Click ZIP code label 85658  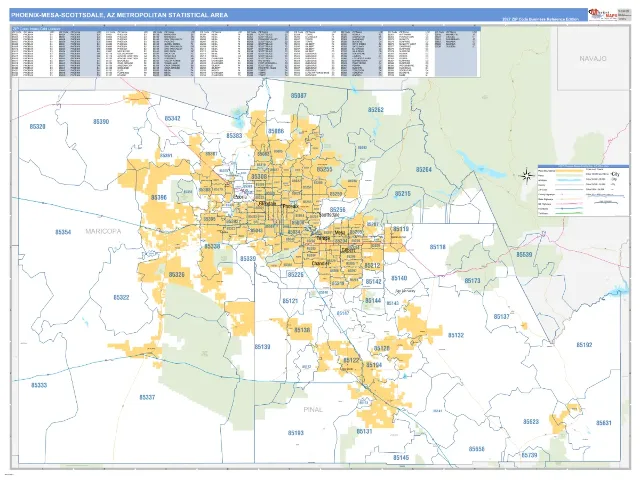tap(476, 449)
